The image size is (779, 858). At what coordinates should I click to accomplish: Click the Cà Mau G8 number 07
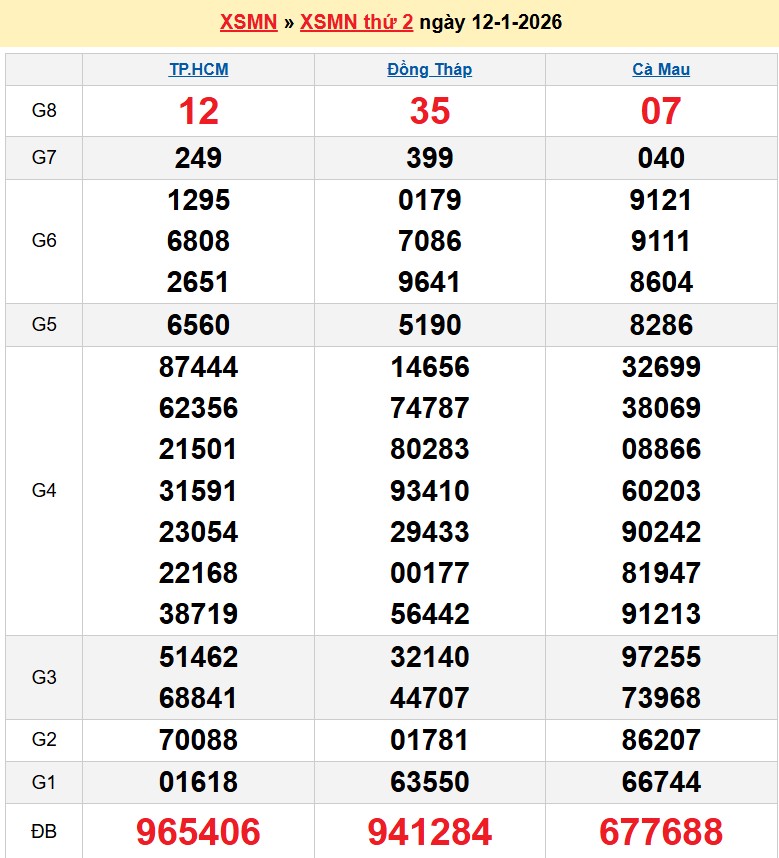pyautogui.click(x=661, y=111)
